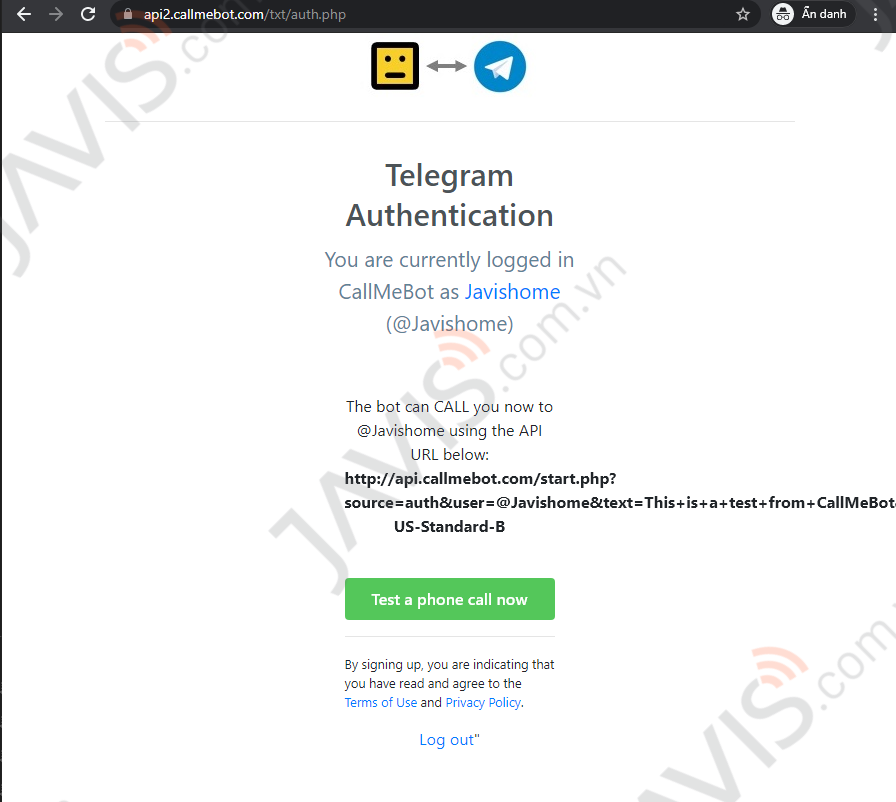Image resolution: width=896 pixels, height=802 pixels.
Task: Click the yellow CallMeBot robot face logo
Action: tap(395, 66)
